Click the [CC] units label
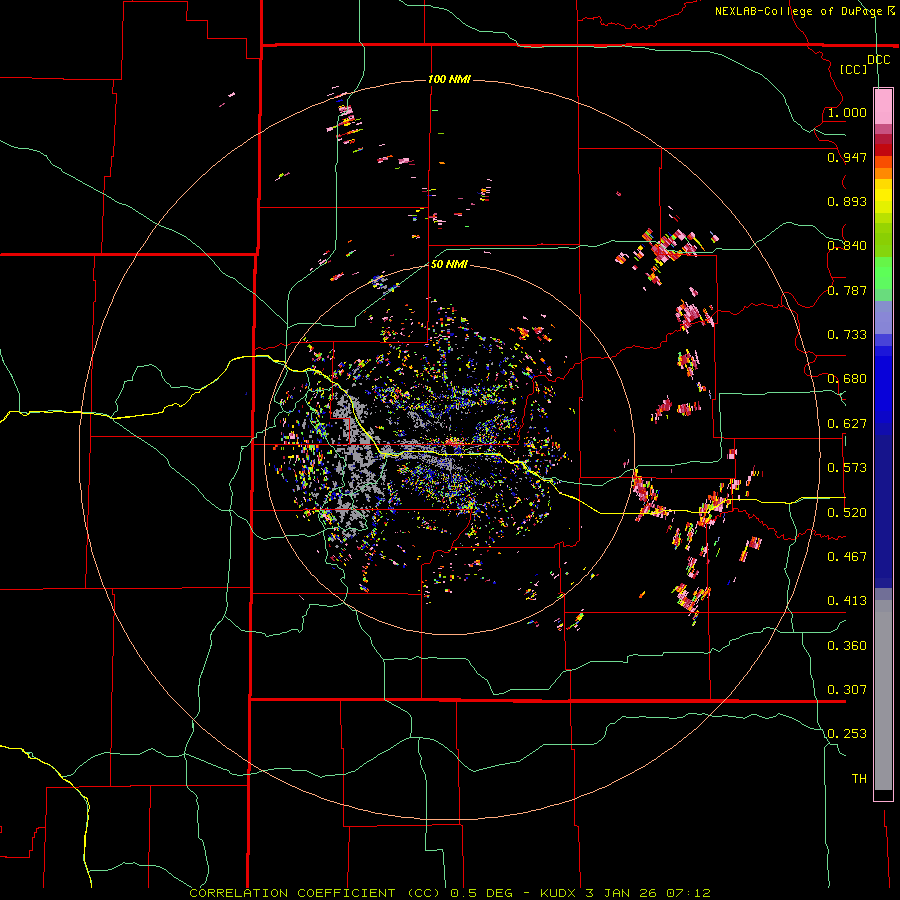The width and height of the screenshot is (900, 900). click(x=854, y=69)
